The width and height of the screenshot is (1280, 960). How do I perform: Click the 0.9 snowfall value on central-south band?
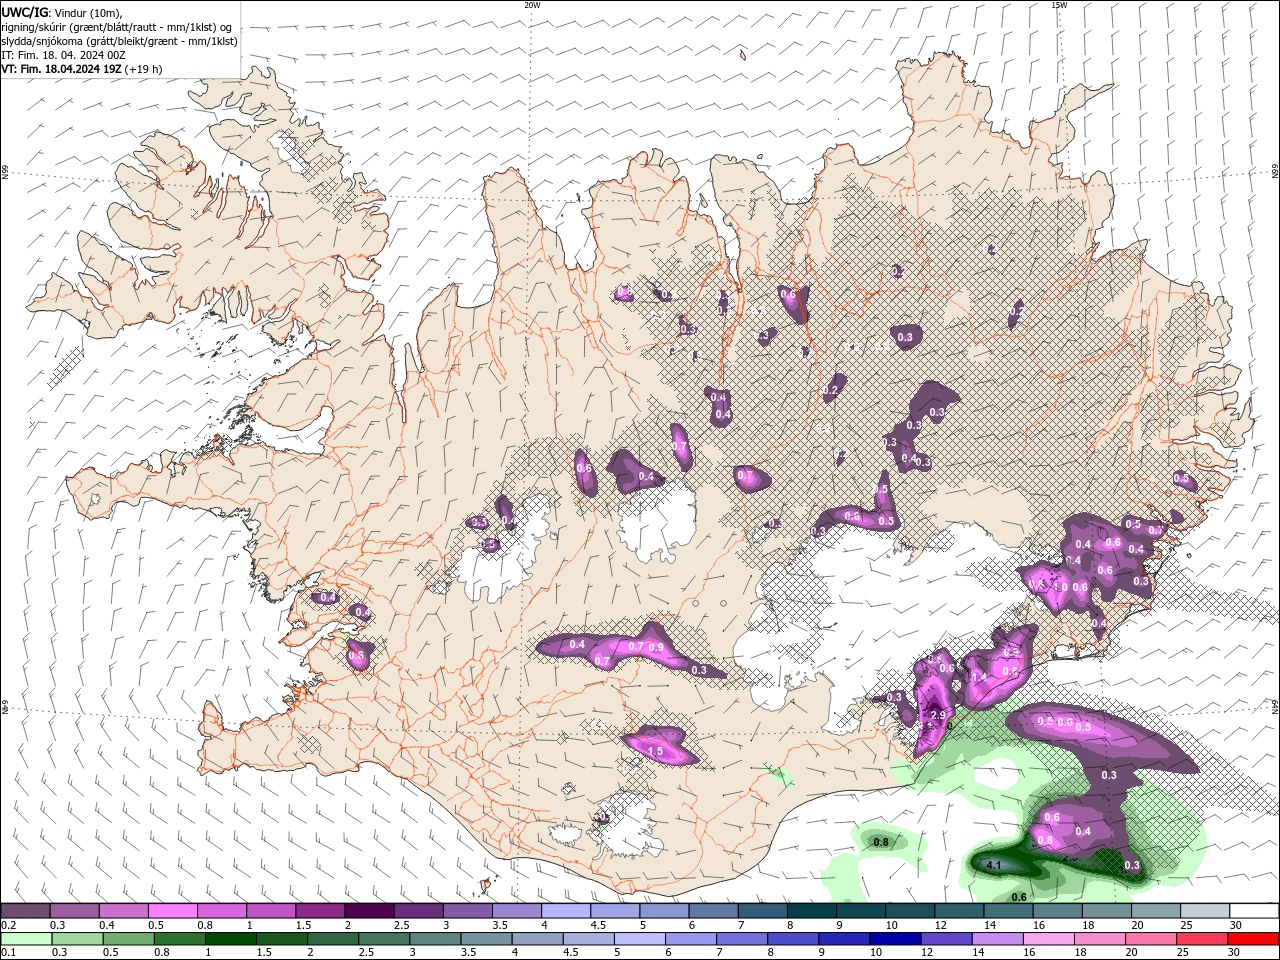(656, 648)
